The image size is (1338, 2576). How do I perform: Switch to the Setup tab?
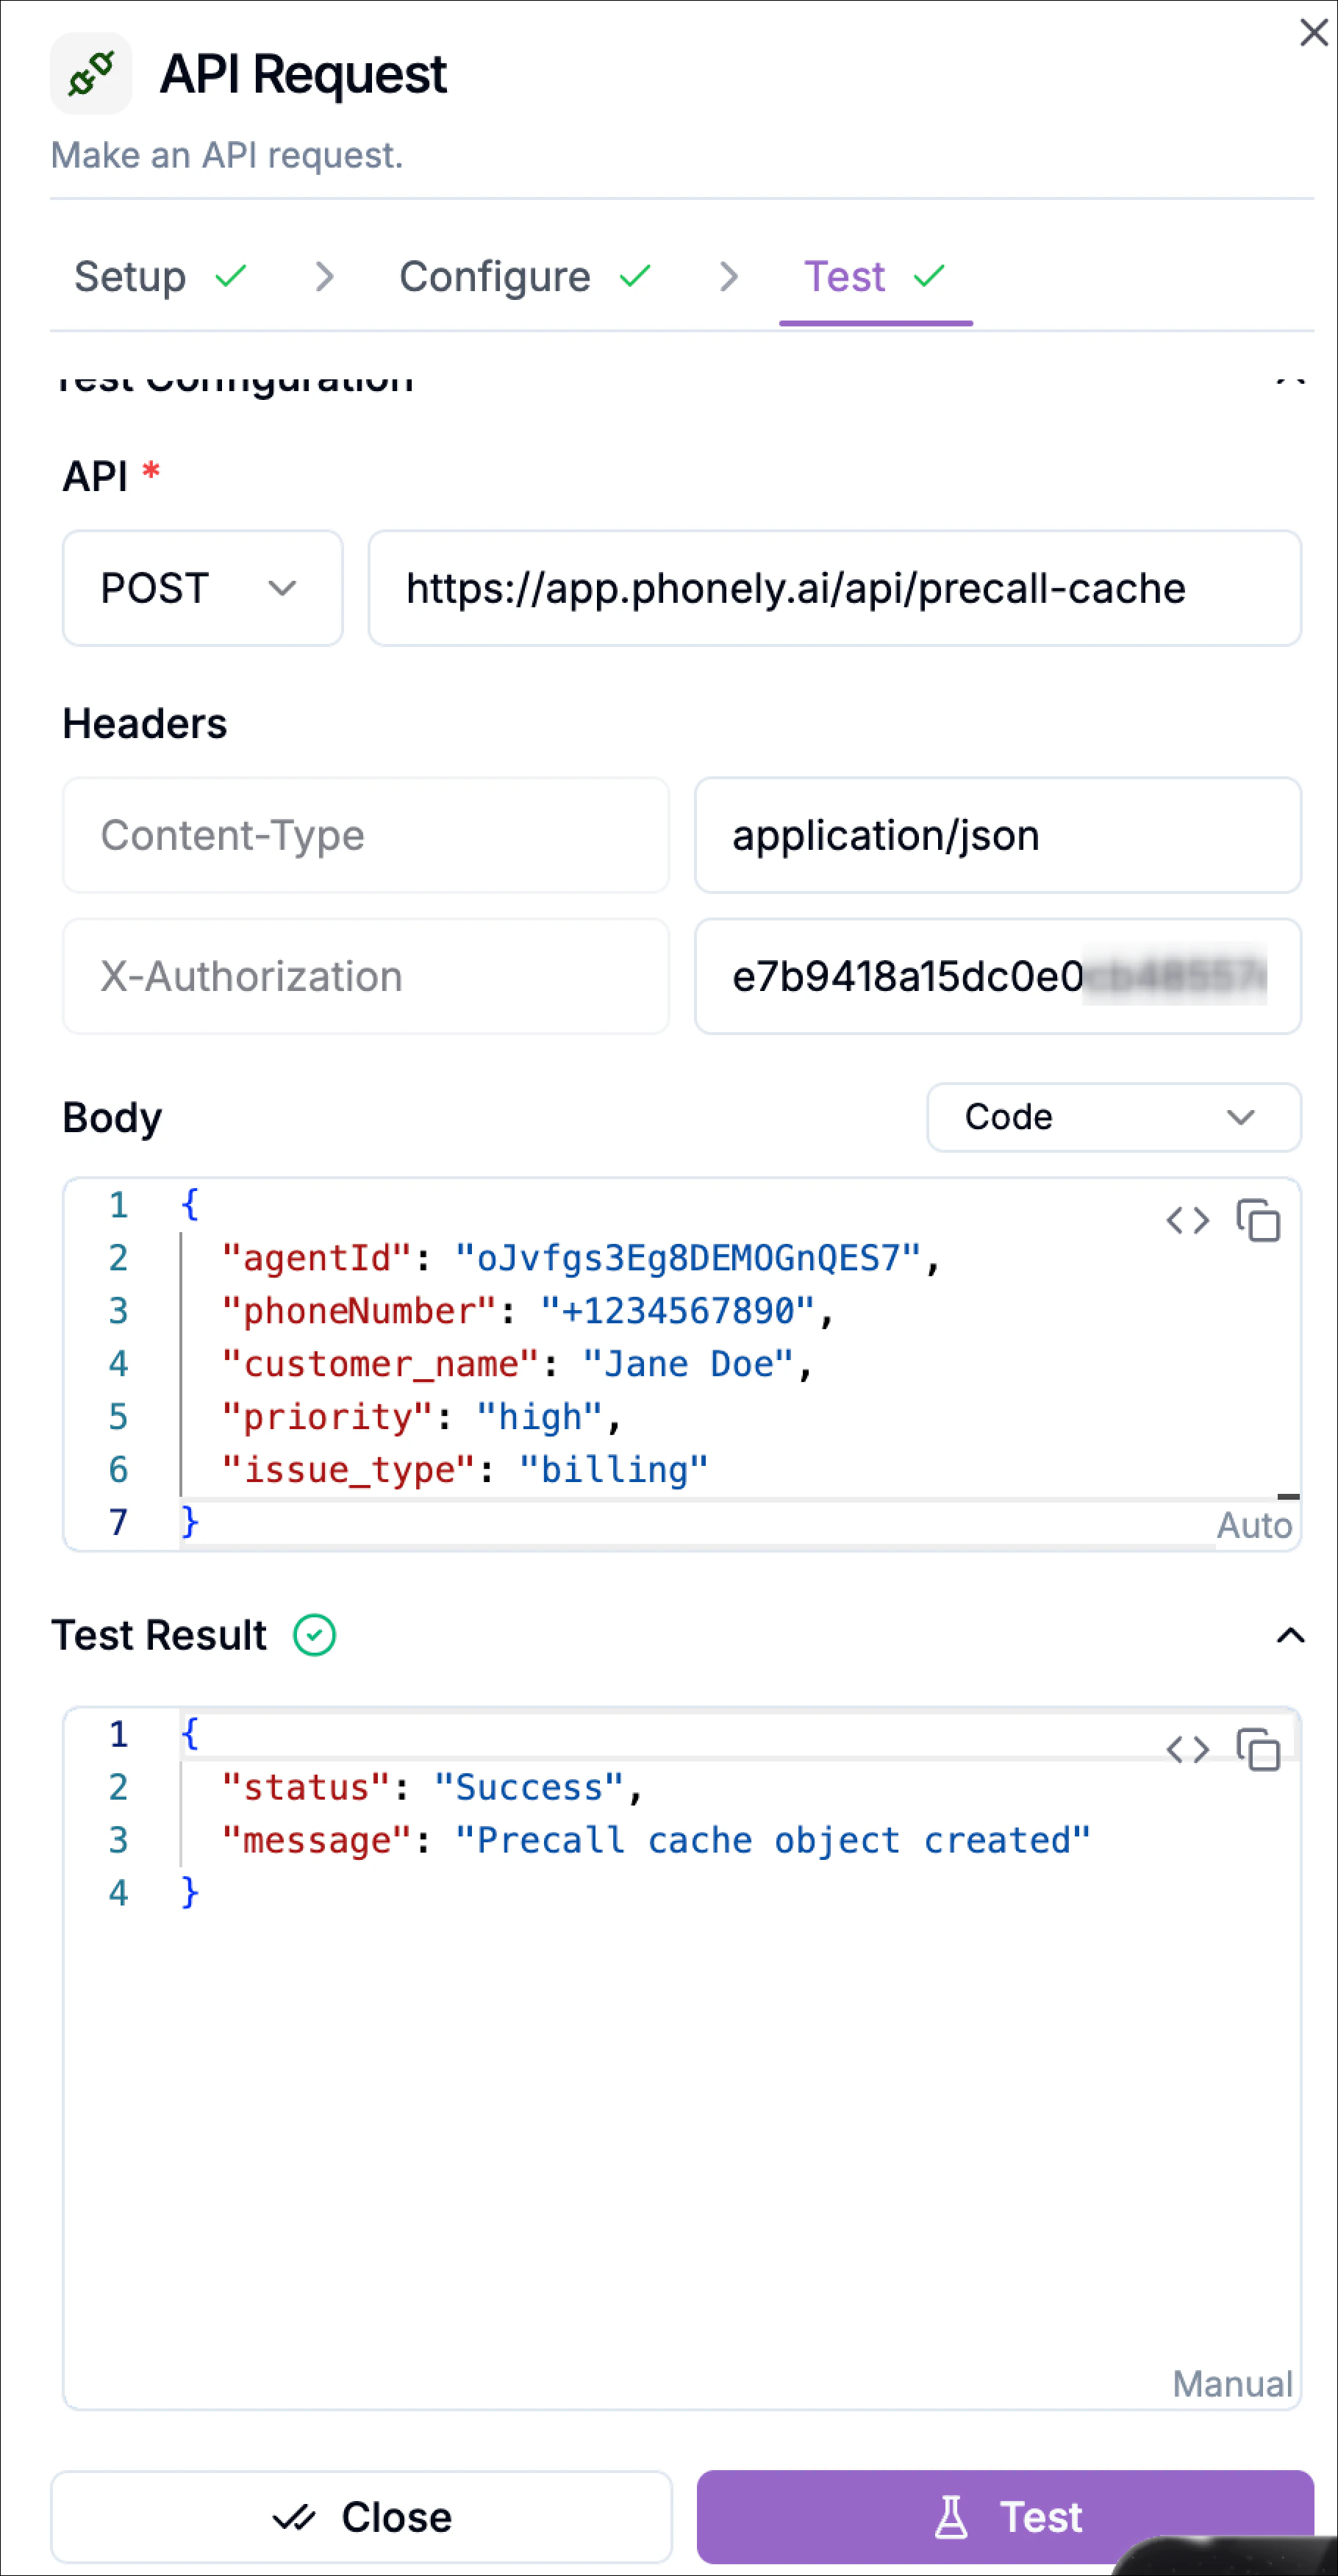coord(130,276)
